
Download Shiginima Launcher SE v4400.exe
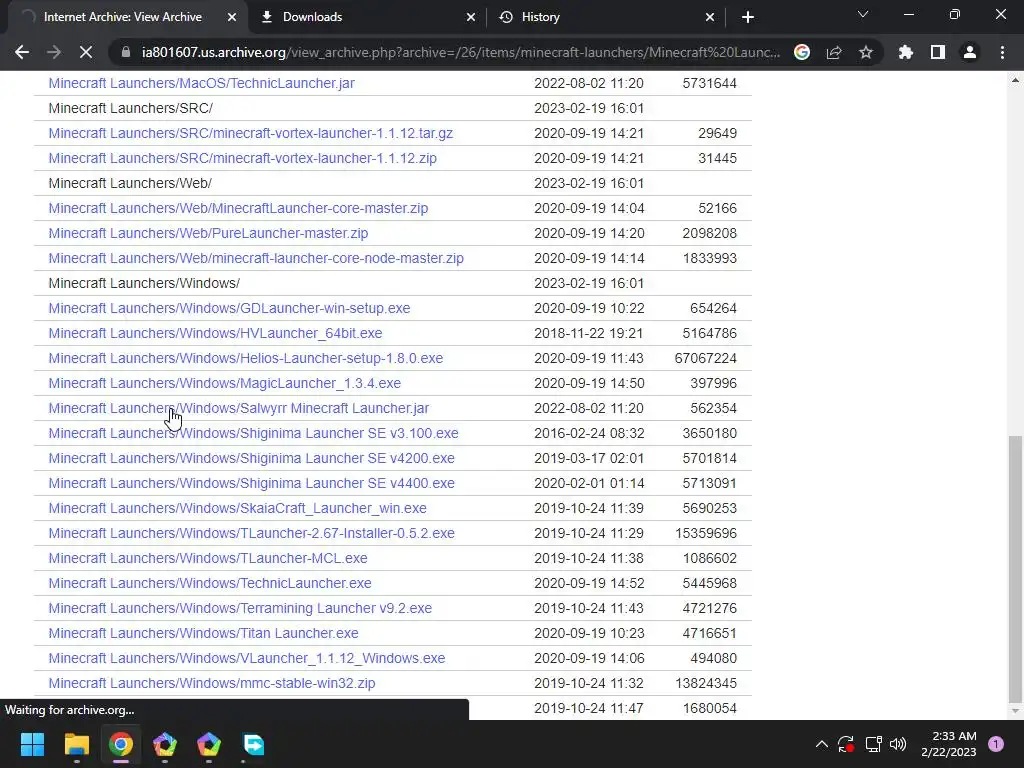coord(251,483)
